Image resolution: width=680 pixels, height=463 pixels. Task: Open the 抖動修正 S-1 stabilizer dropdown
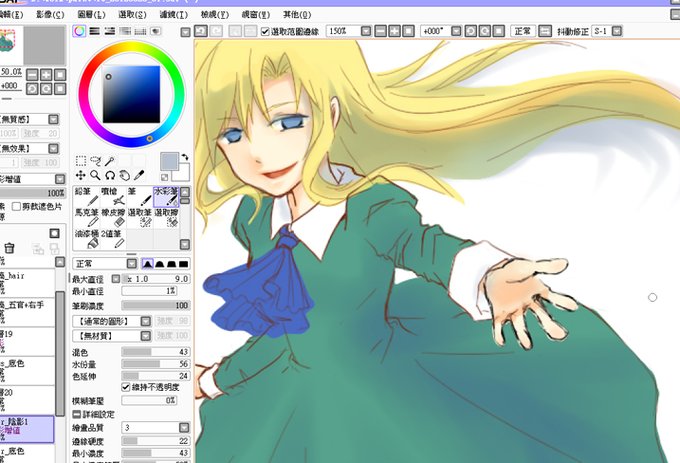click(x=617, y=31)
